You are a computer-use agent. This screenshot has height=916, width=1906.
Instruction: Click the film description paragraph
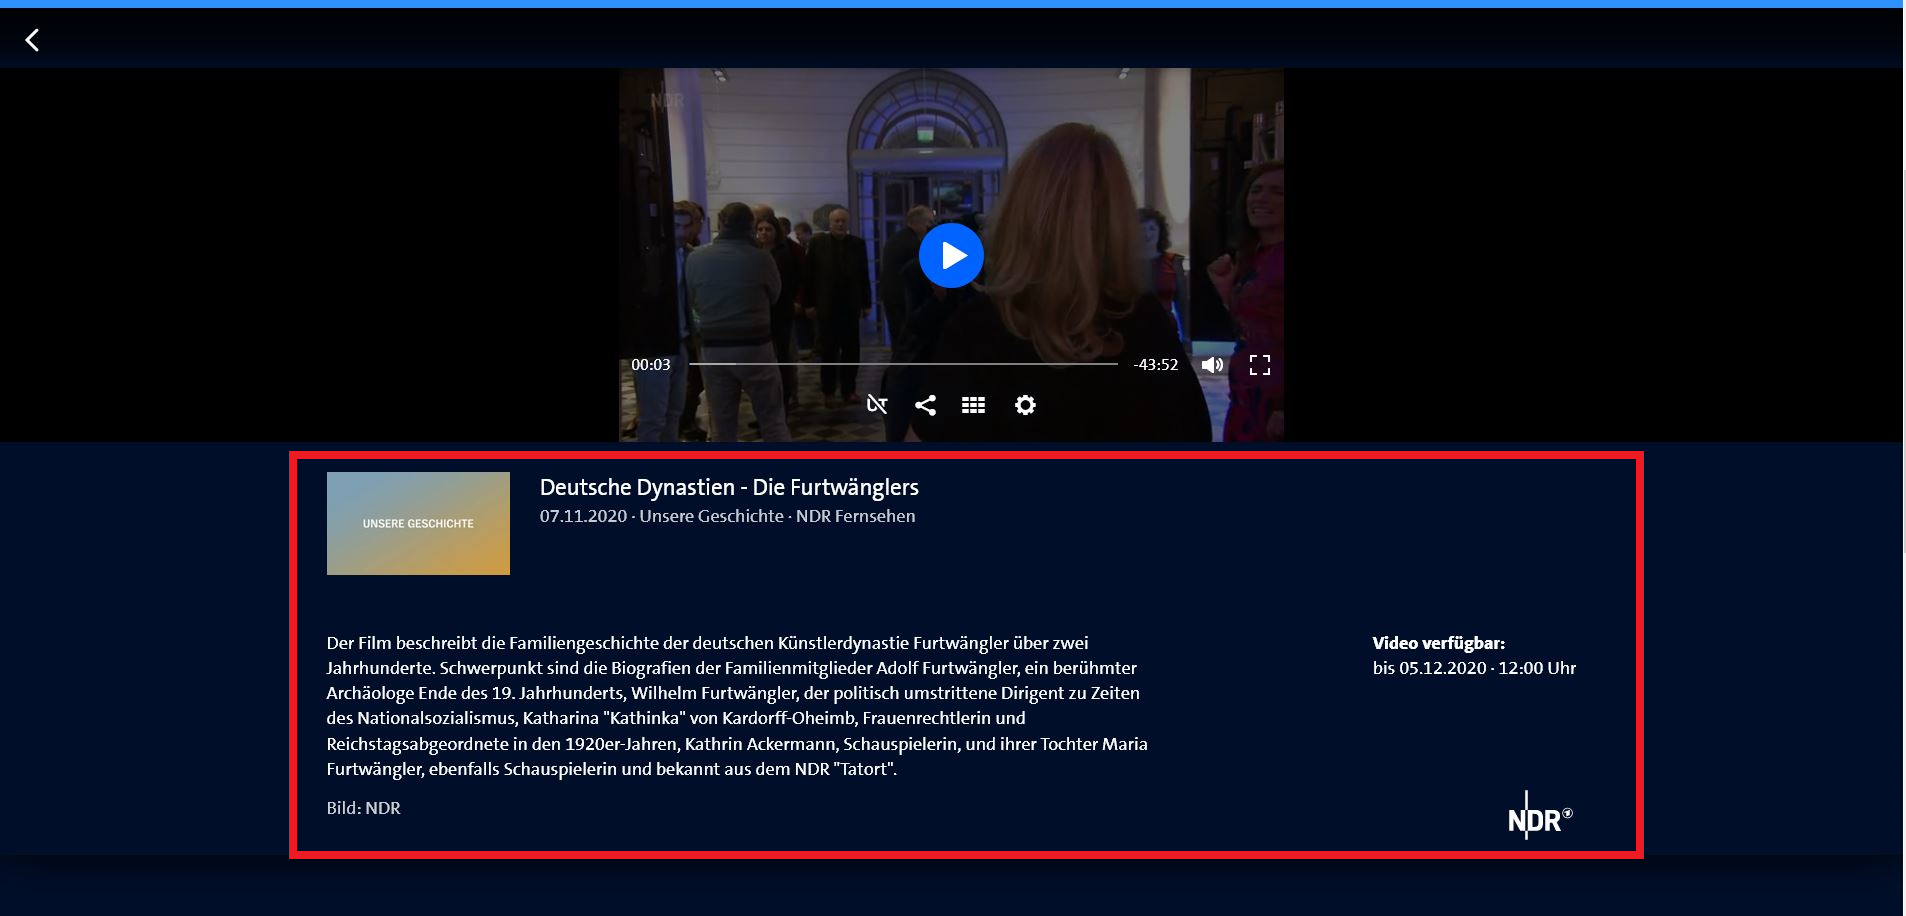737,706
